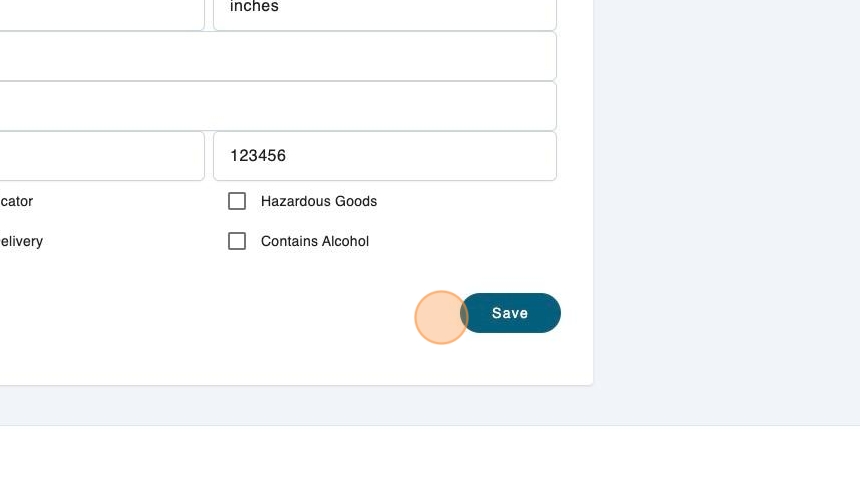Click the white footer area below the form
Image resolution: width=860 pixels, height=481 pixels.
pos(430,455)
